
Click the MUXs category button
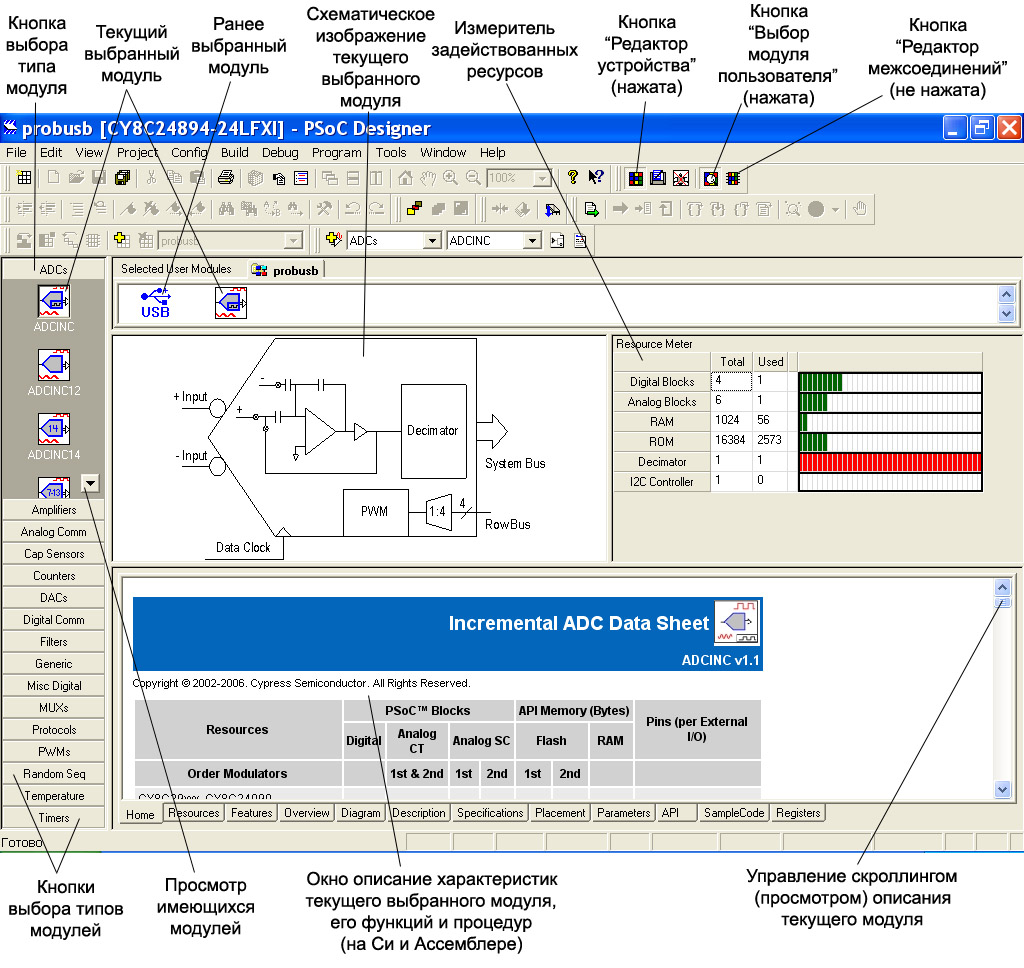(54, 707)
